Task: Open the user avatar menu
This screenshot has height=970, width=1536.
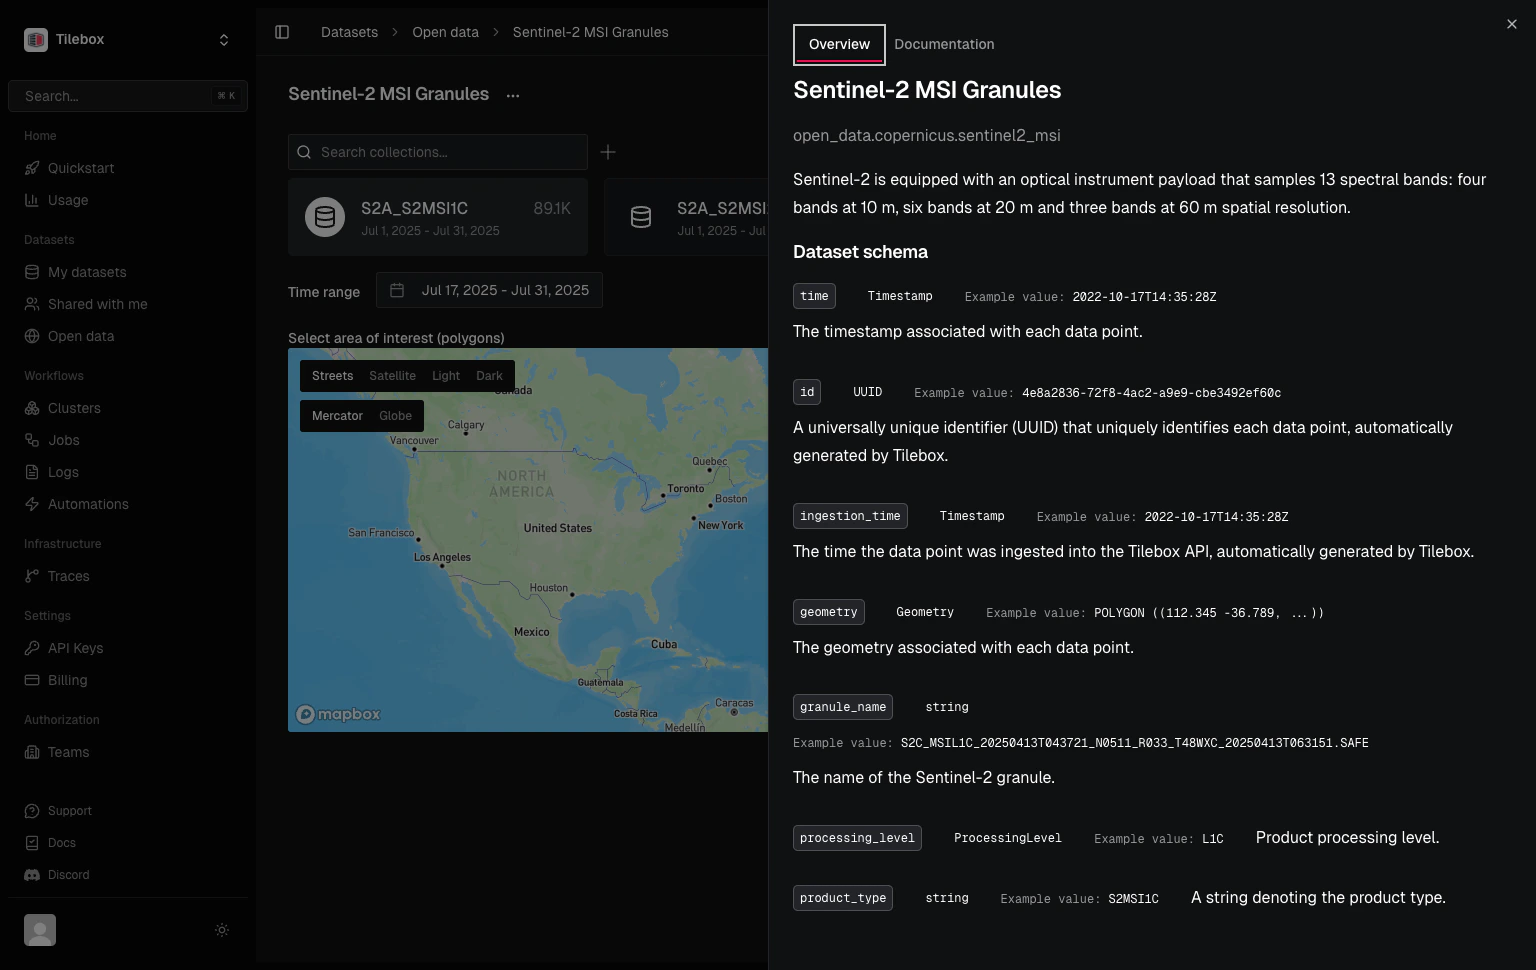Action: point(40,930)
